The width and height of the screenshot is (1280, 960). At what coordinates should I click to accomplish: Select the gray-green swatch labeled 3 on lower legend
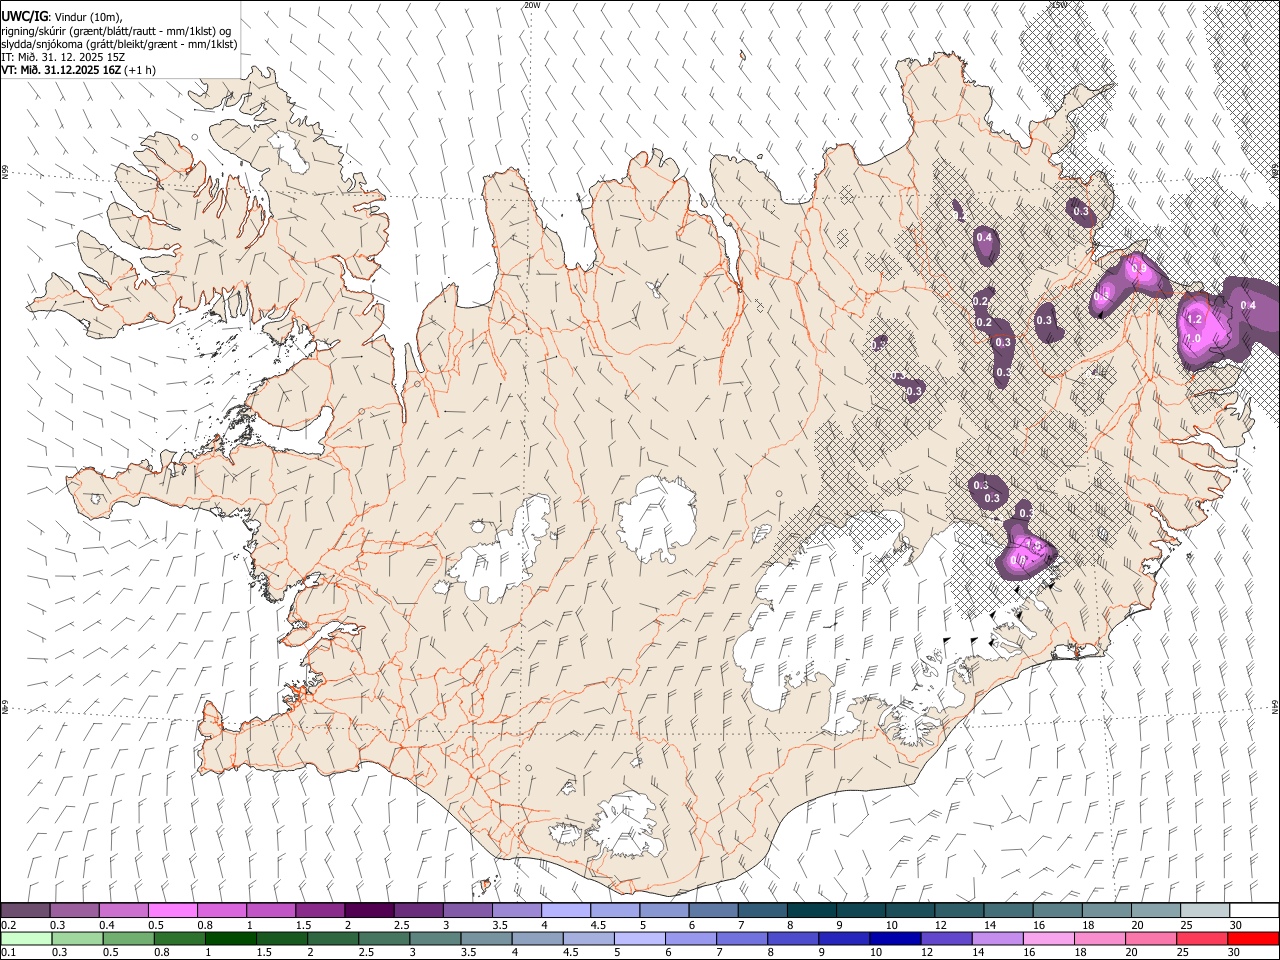436,938
